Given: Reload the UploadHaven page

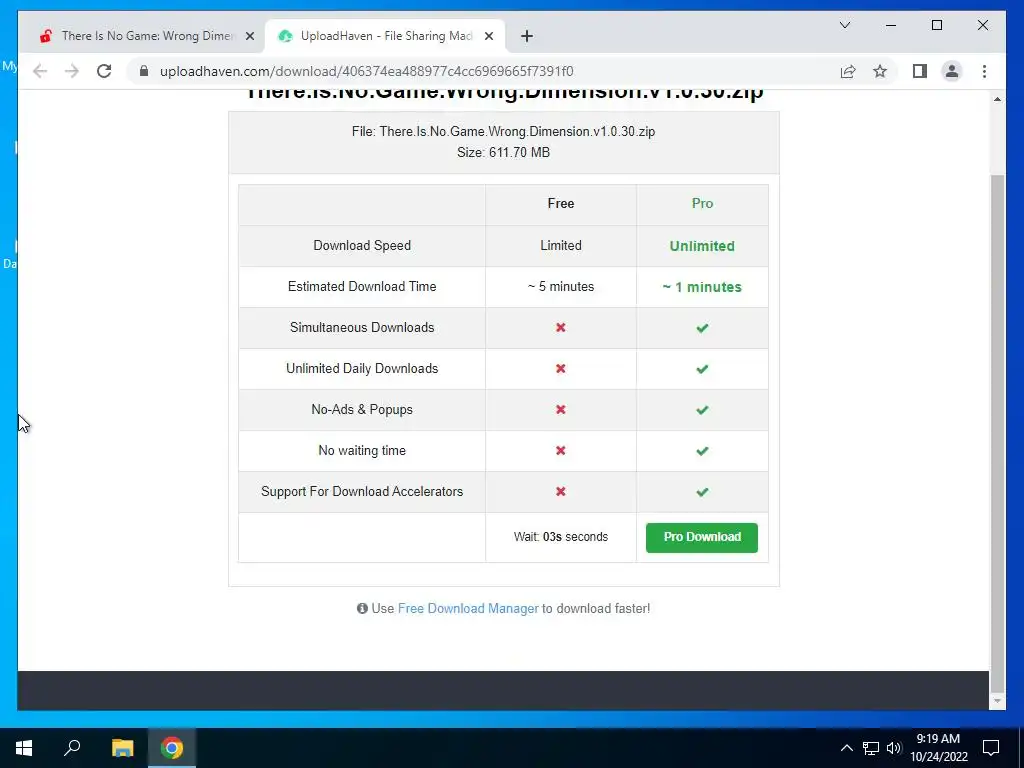Looking at the screenshot, I should click(x=104, y=71).
